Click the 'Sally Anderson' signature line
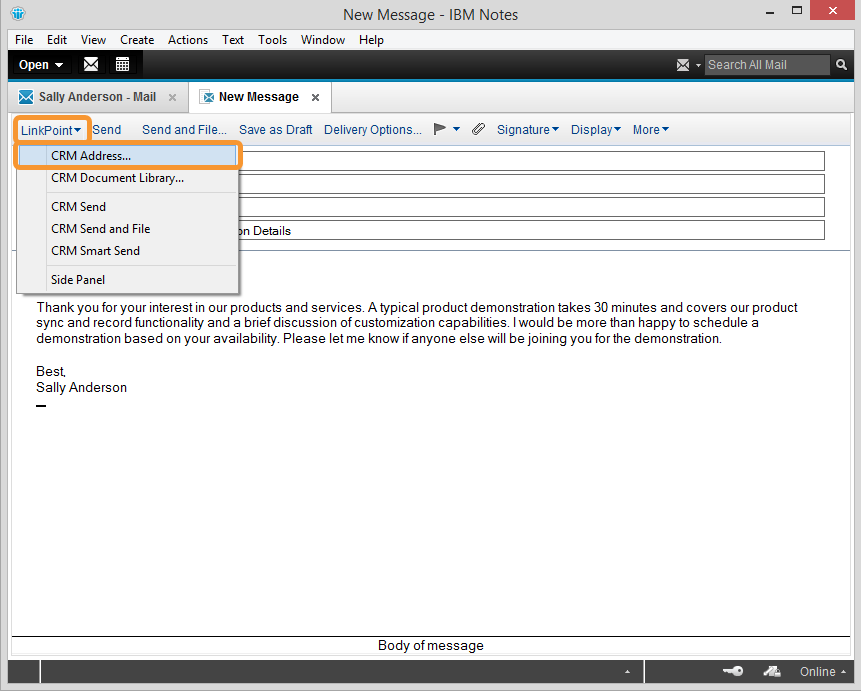Viewport: 861px width, 691px height. pos(81,387)
